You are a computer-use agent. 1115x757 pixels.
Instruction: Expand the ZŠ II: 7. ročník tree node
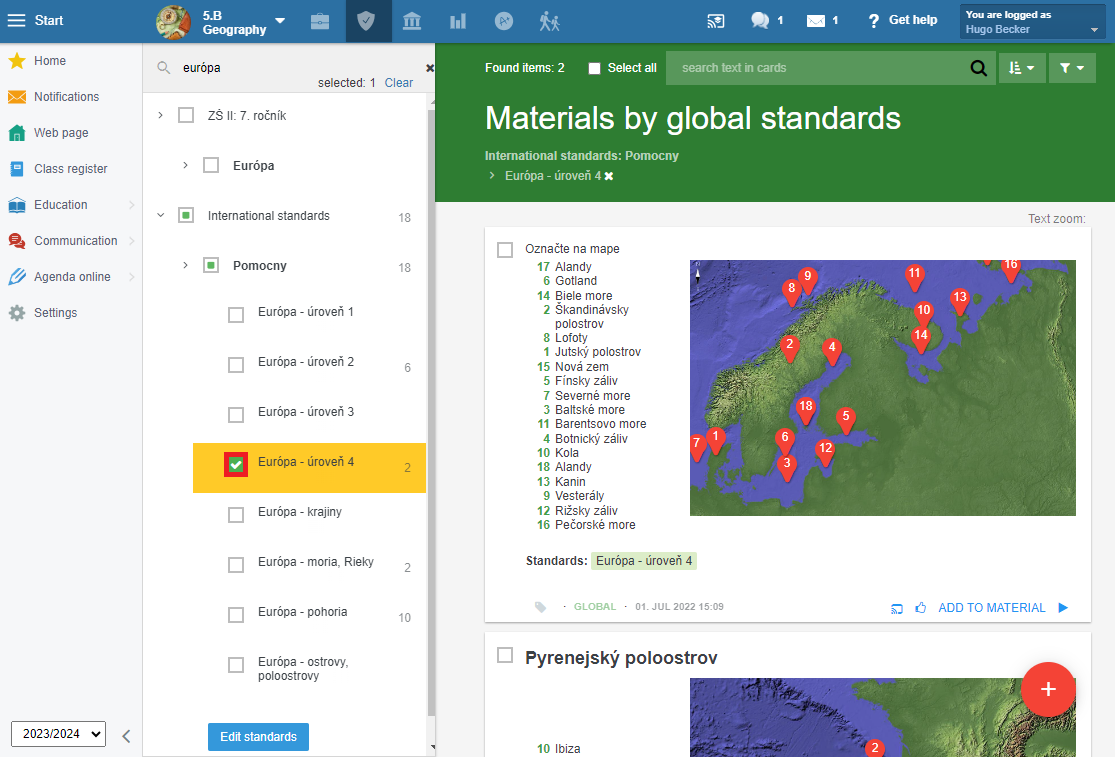pyautogui.click(x=161, y=115)
